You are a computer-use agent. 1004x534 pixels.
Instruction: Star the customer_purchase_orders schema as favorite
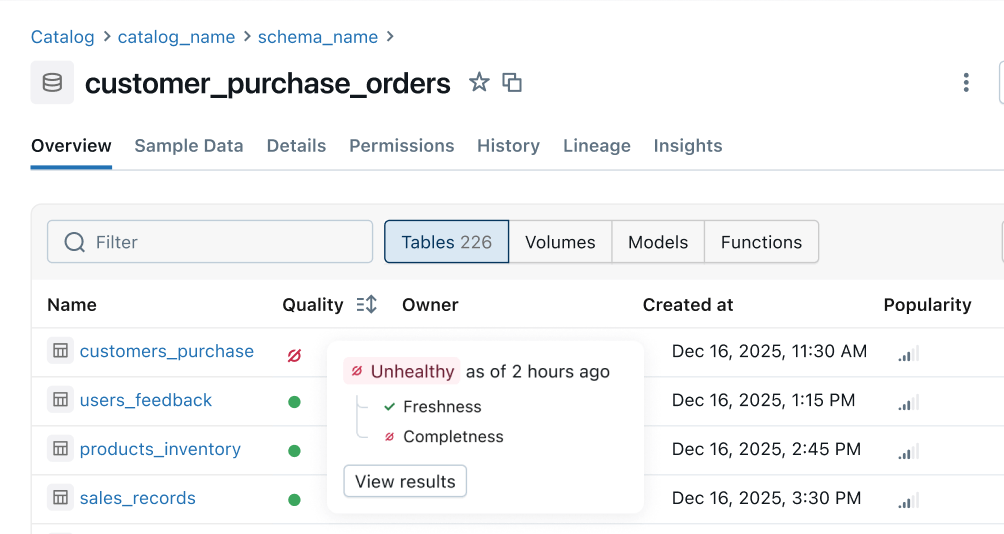pyautogui.click(x=479, y=82)
